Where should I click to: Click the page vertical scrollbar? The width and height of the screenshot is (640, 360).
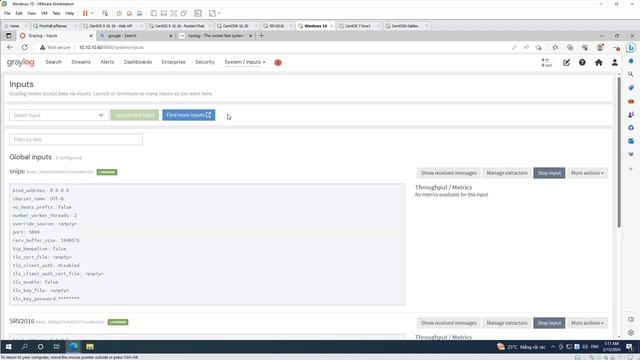[x=619, y=152]
